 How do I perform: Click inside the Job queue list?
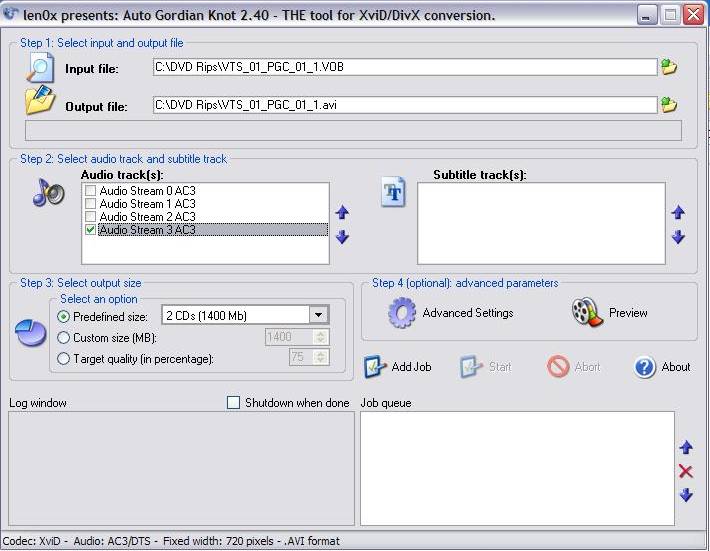(517, 469)
